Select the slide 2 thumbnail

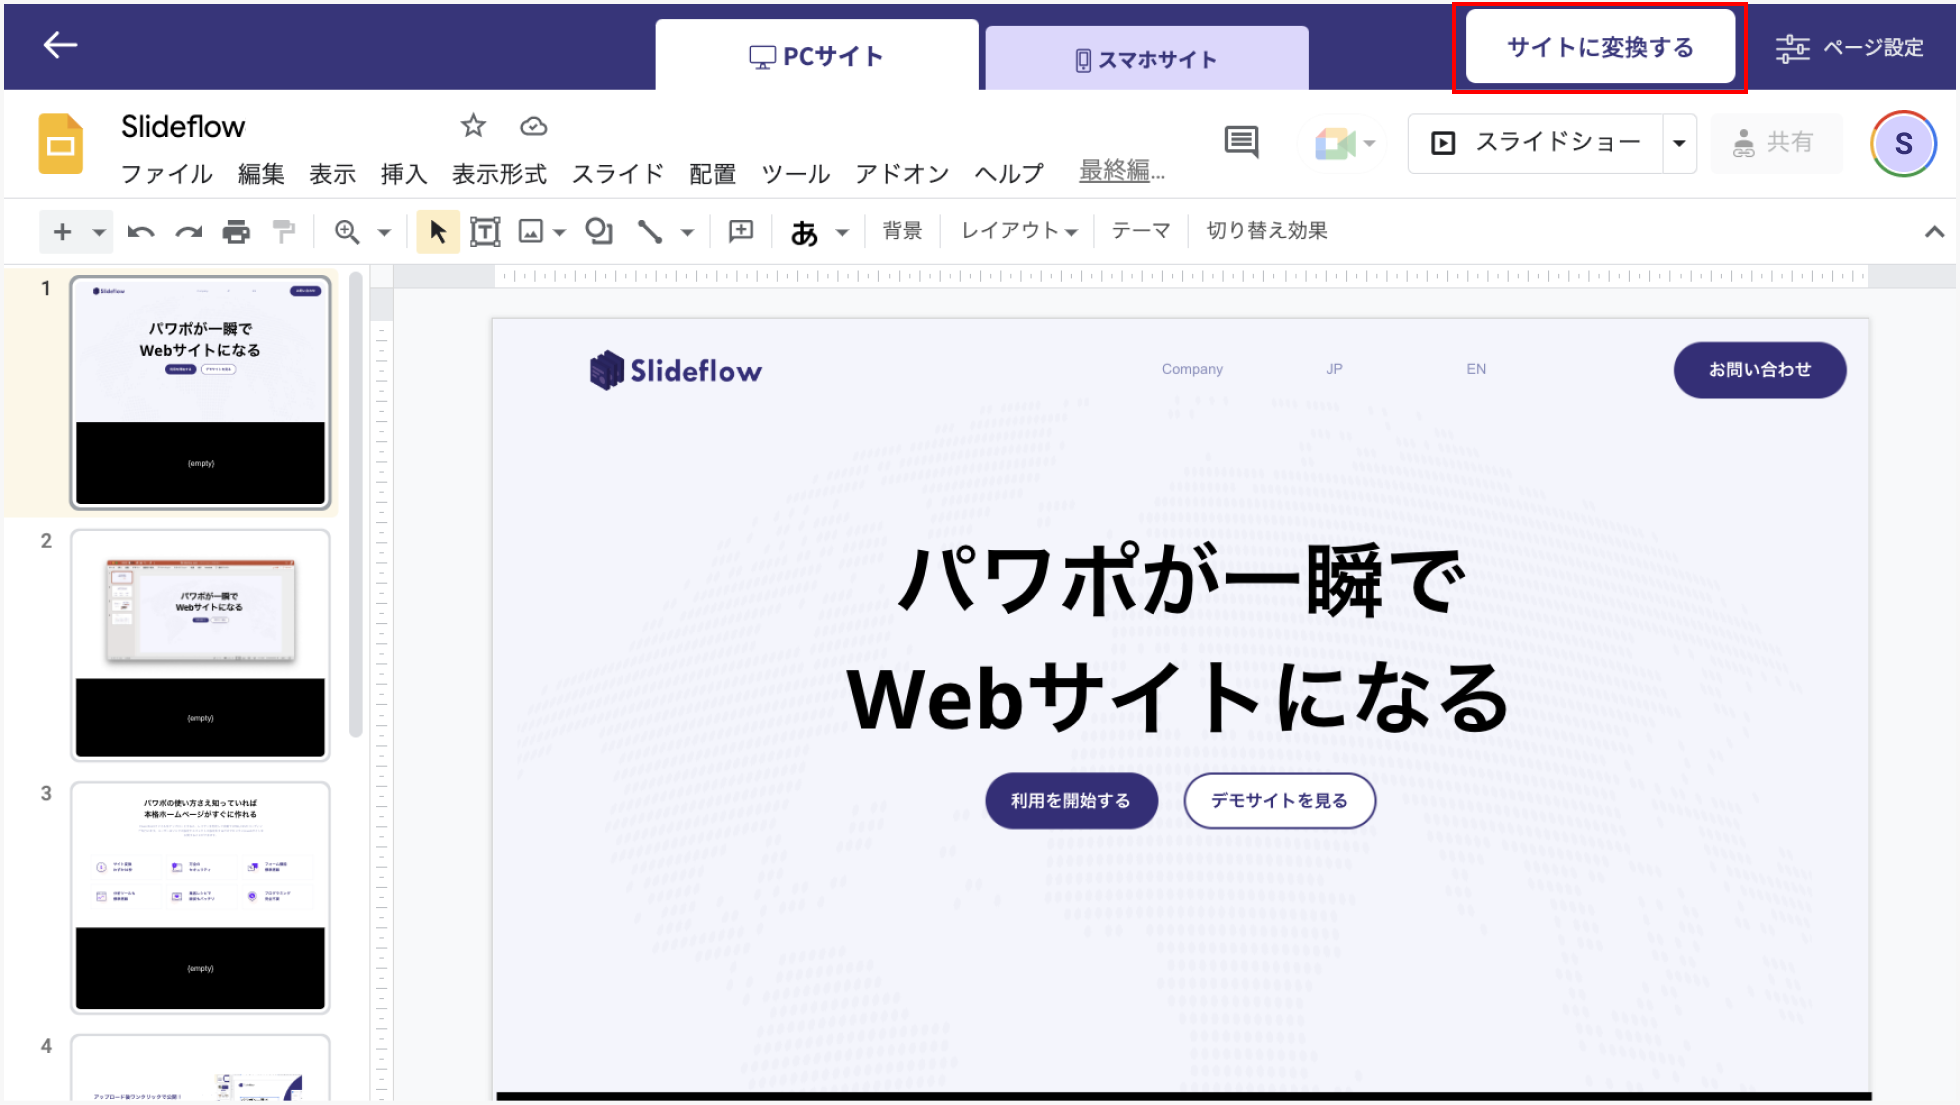pyautogui.click(x=200, y=644)
